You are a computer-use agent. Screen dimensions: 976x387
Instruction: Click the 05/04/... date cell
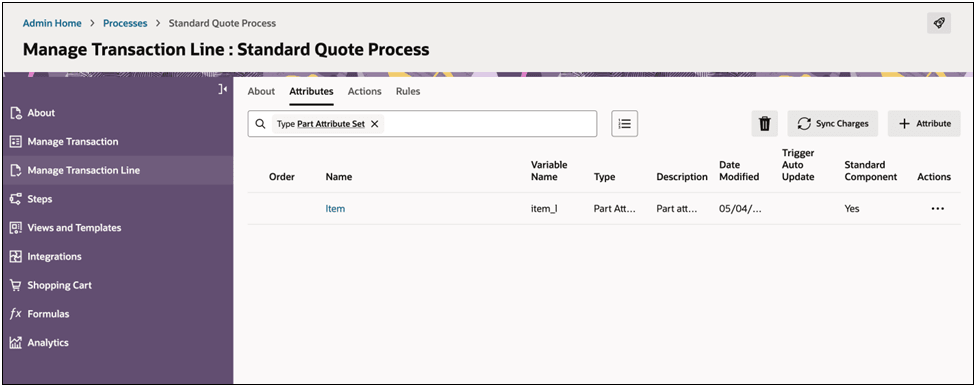(740, 208)
